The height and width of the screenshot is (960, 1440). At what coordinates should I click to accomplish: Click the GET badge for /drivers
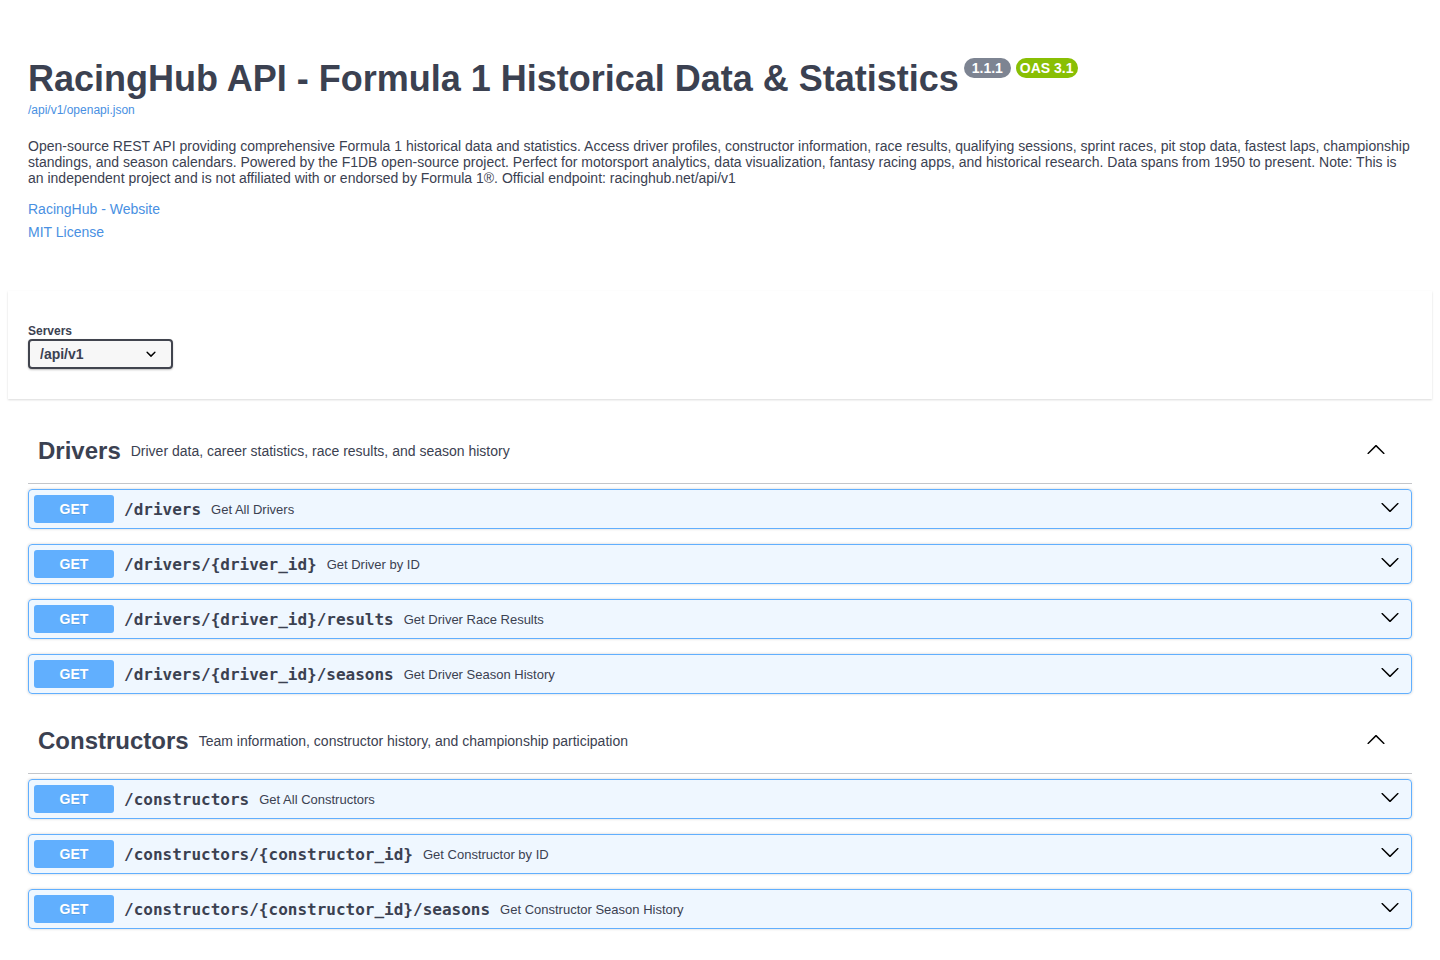pos(74,509)
